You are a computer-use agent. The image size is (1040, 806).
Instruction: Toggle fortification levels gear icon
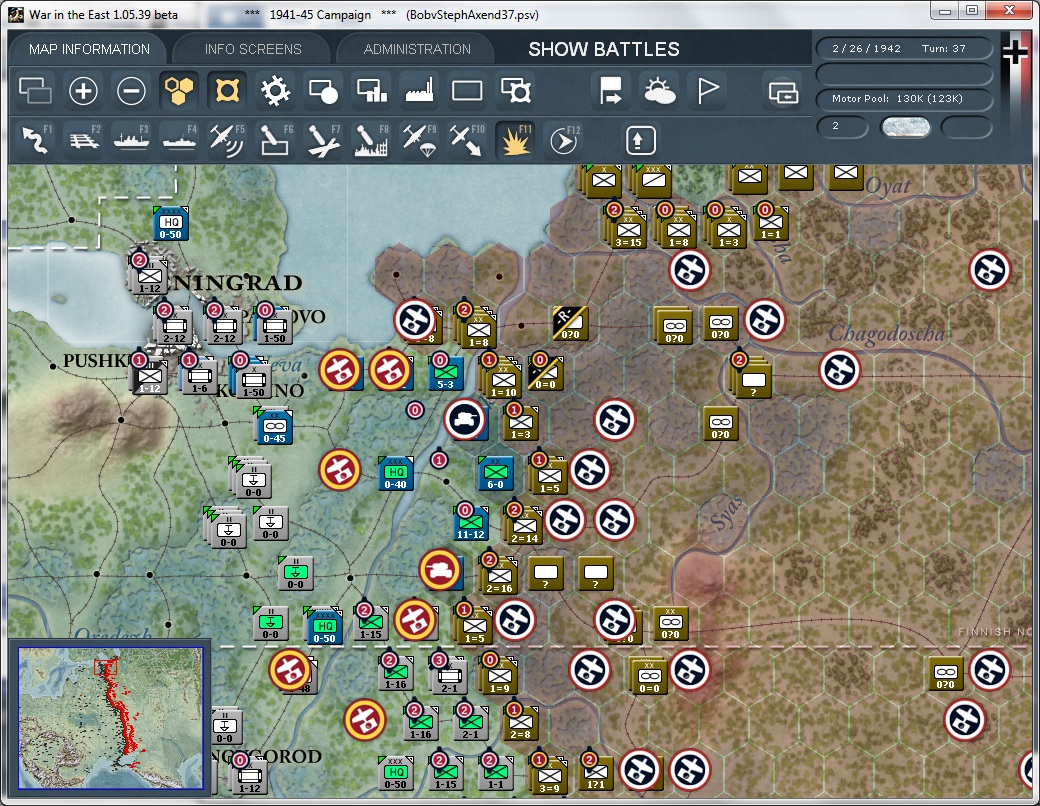(275, 91)
